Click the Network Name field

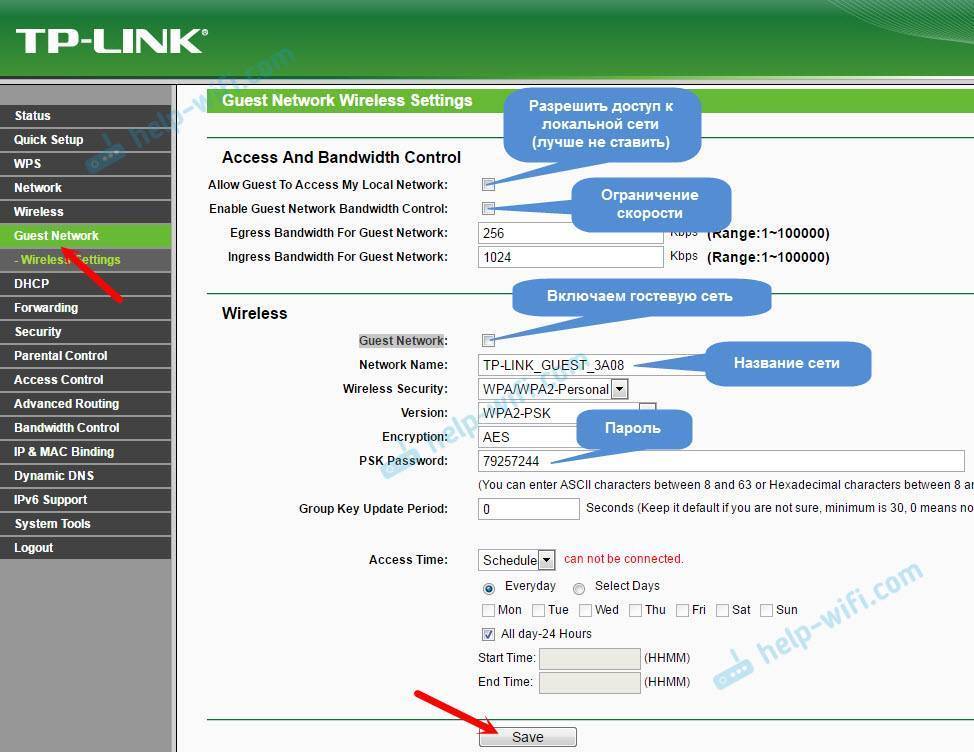click(x=590, y=365)
